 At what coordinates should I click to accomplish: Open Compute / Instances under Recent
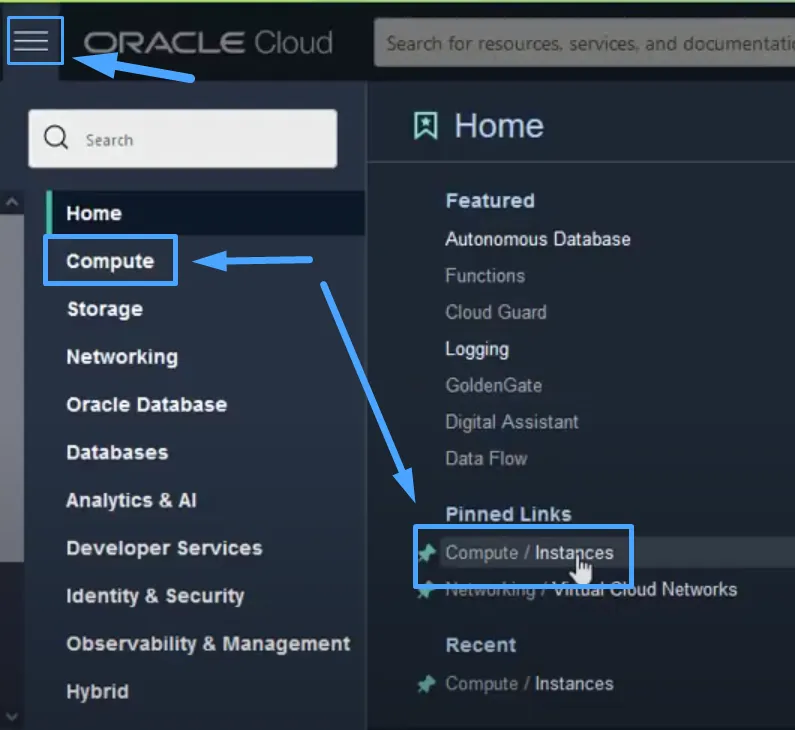529,684
